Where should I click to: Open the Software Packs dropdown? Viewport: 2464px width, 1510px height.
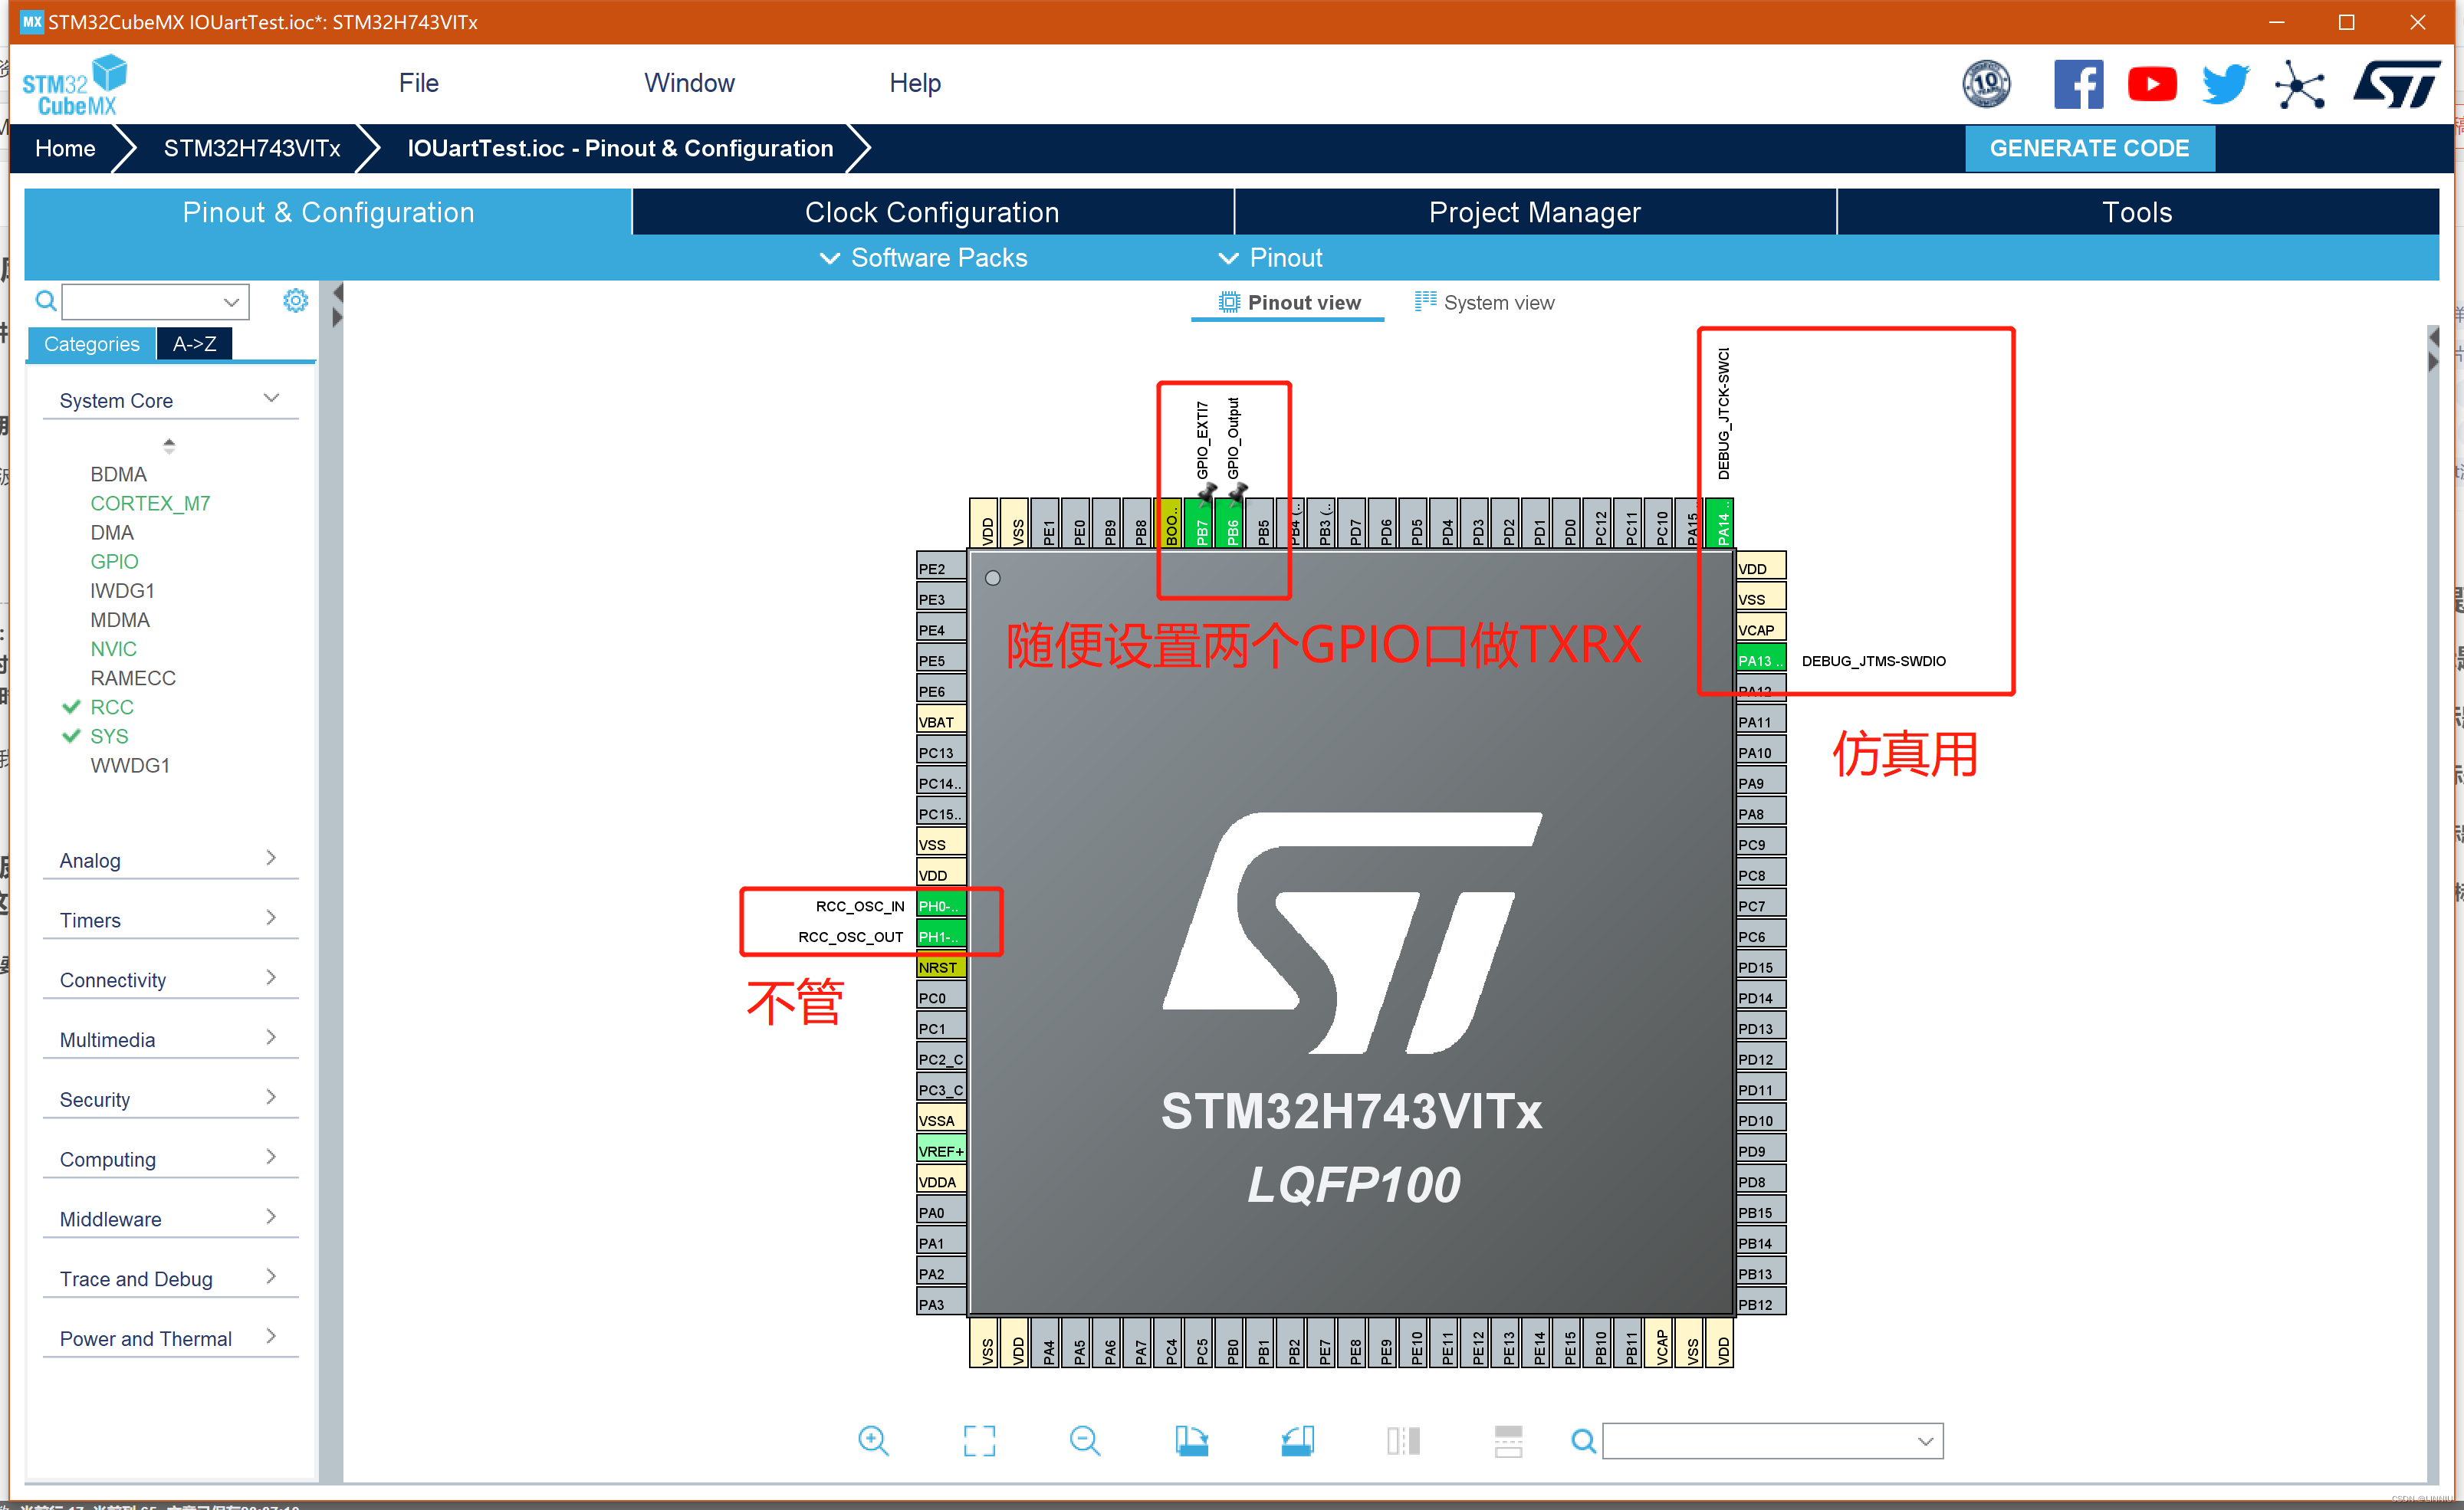point(924,258)
